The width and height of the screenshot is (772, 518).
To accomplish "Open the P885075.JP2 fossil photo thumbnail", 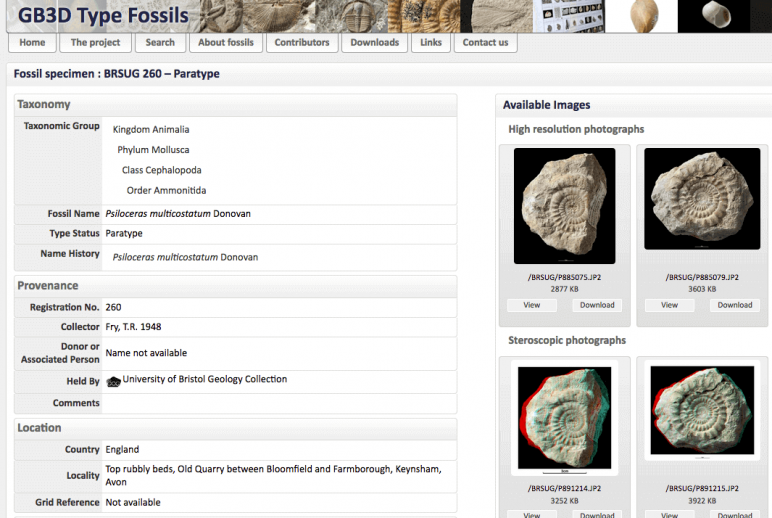I will click(564, 206).
